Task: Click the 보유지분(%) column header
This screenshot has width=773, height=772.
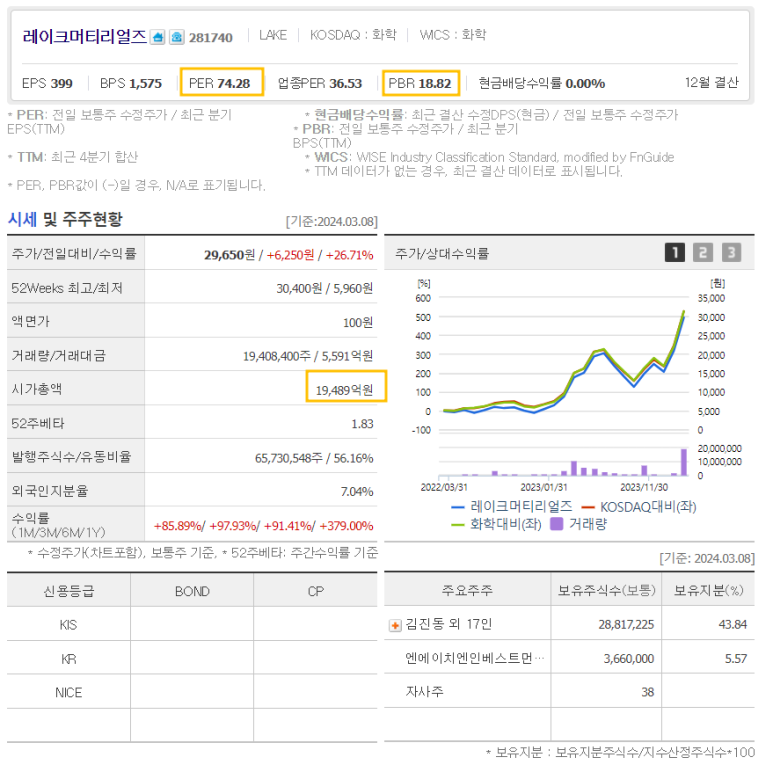Action: coord(708,590)
